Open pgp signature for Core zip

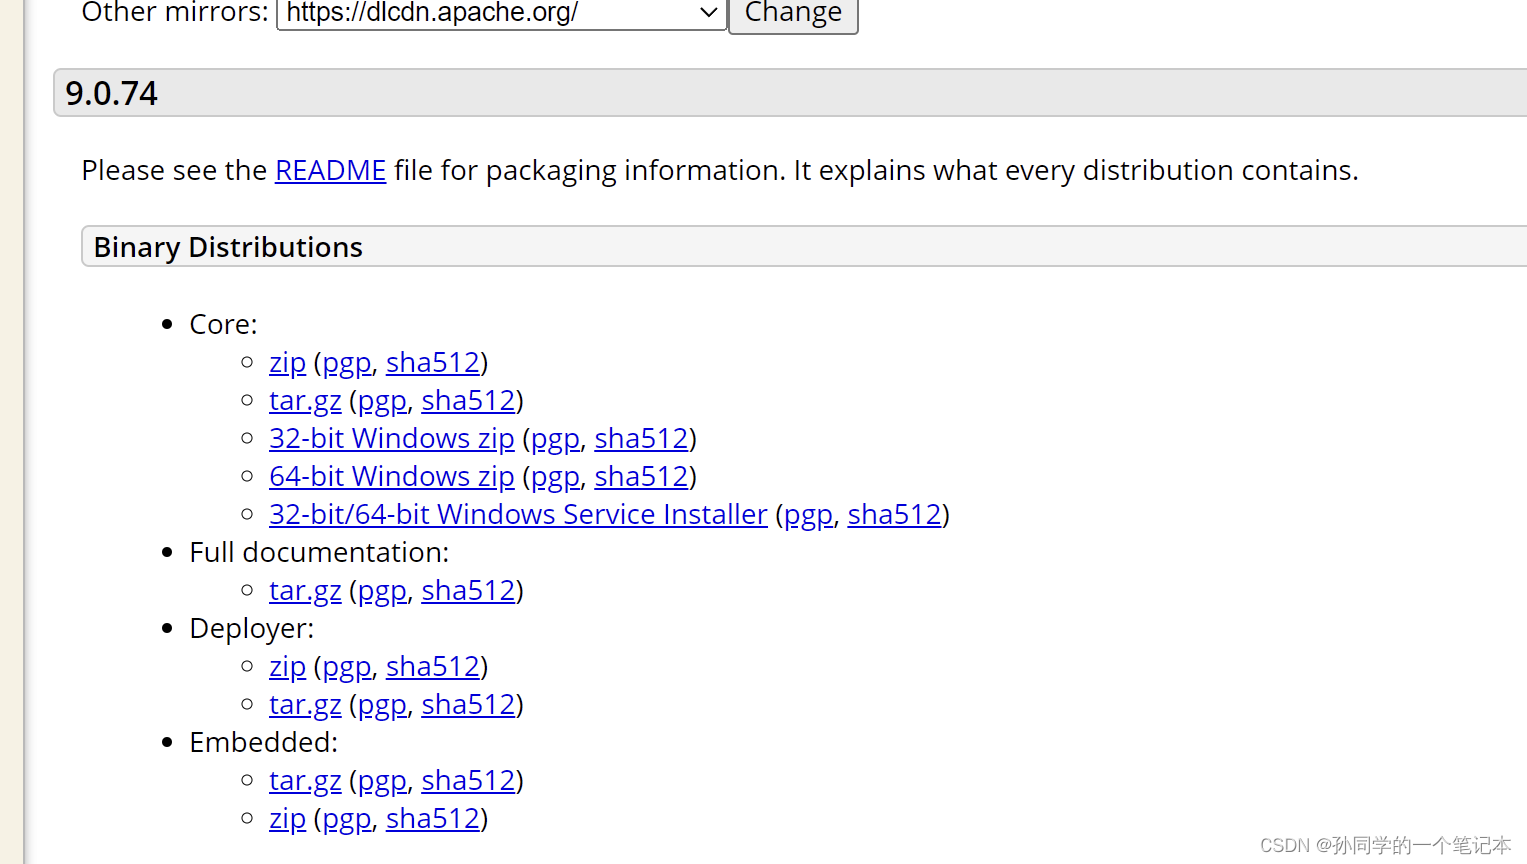coord(346,363)
